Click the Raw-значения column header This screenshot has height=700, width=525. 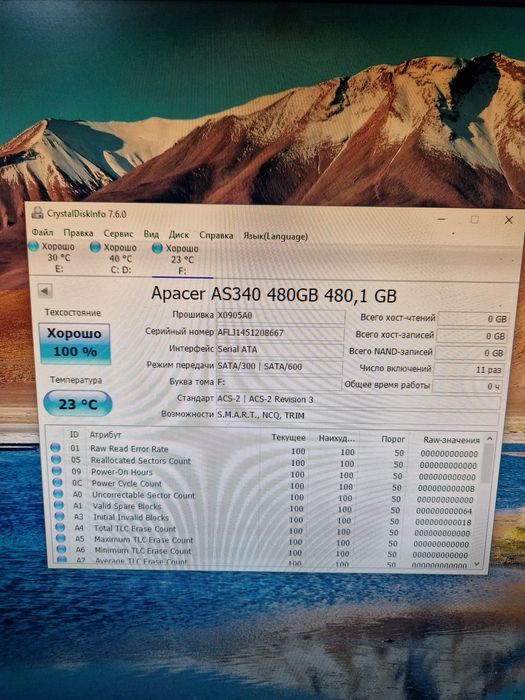451,440
